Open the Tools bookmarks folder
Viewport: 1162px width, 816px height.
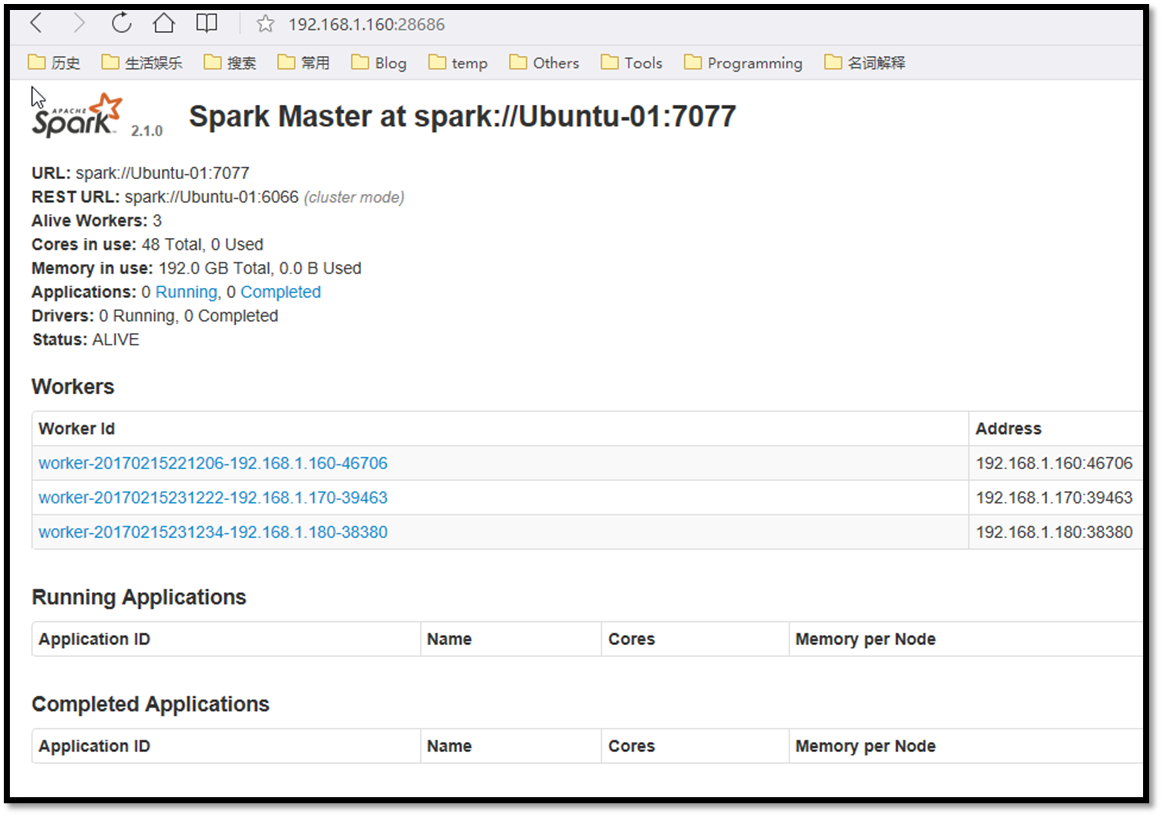point(631,63)
